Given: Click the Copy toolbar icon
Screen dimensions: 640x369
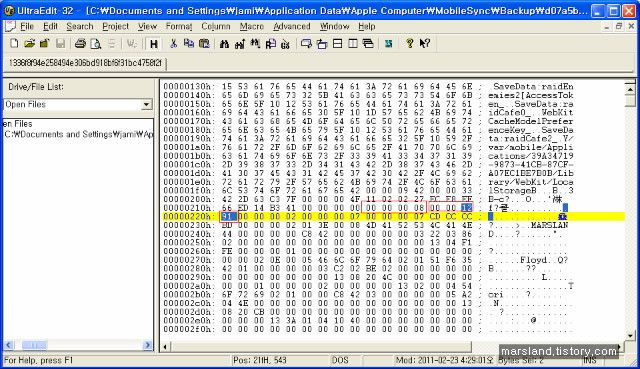Looking at the screenshot, I should click(x=189, y=43).
